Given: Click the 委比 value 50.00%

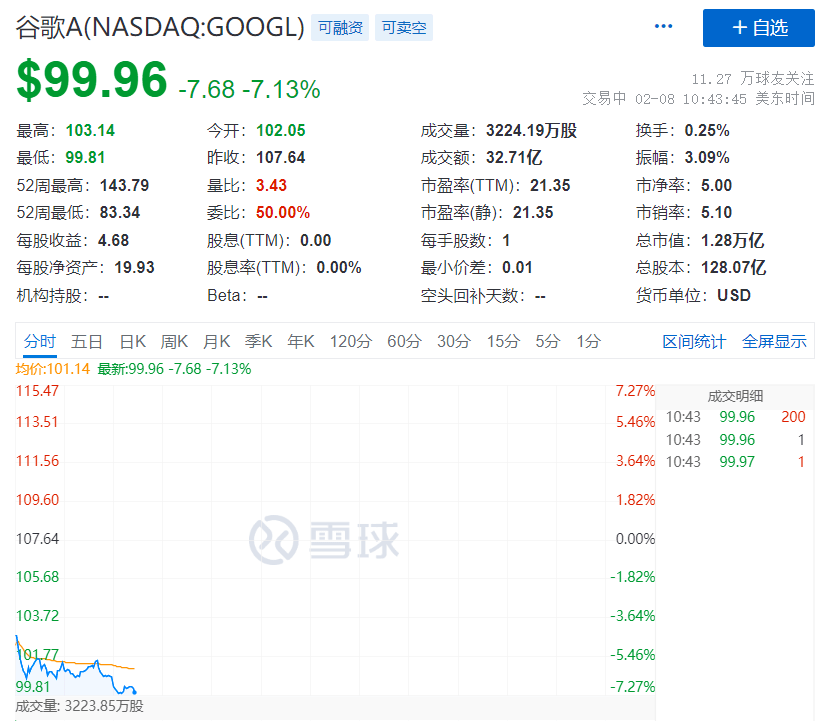Looking at the screenshot, I should click(283, 213).
